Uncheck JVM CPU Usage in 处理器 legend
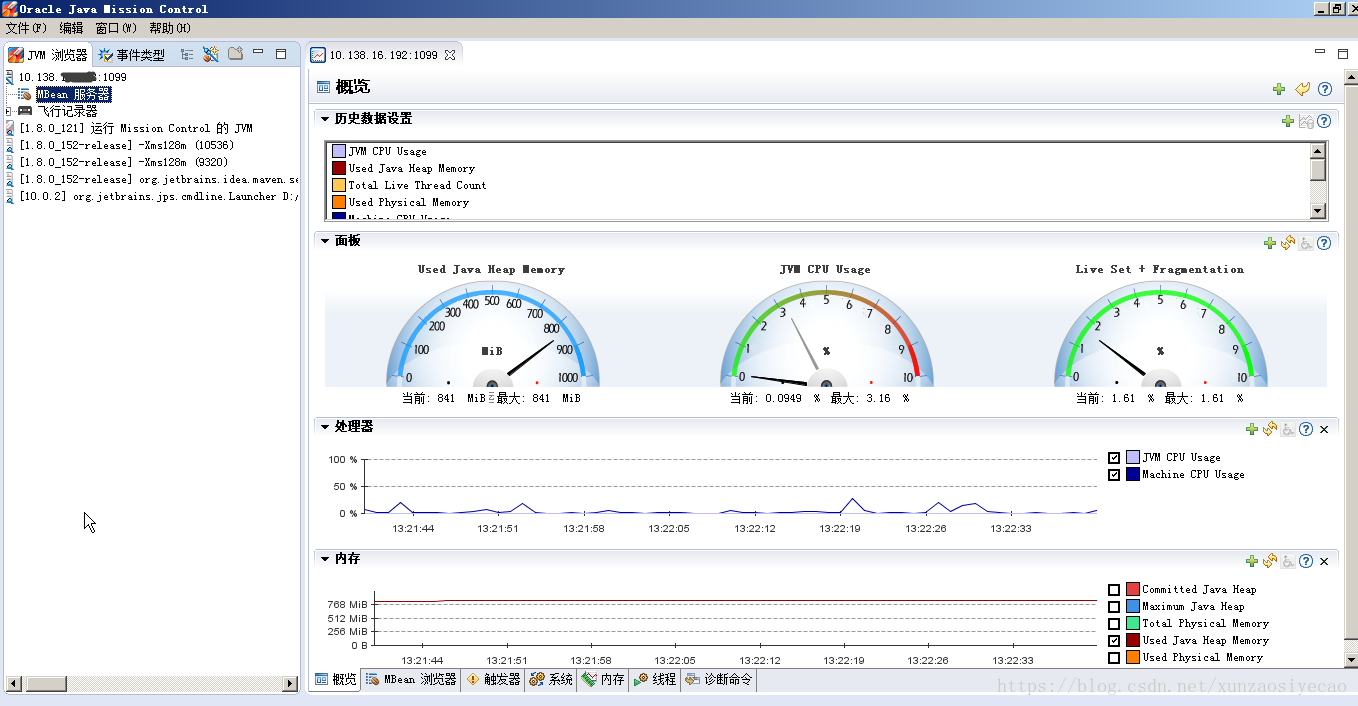Viewport: 1358px width, 706px height. click(x=1114, y=458)
